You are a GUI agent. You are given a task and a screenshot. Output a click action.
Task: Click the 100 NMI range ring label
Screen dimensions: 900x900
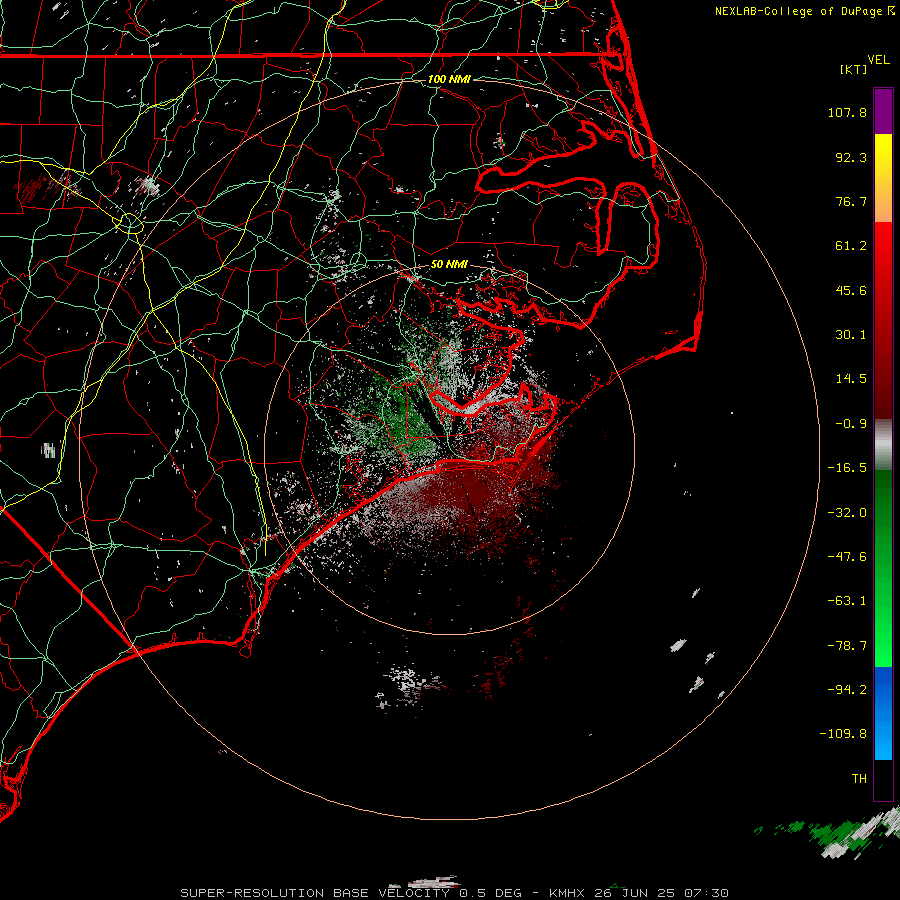[449, 79]
